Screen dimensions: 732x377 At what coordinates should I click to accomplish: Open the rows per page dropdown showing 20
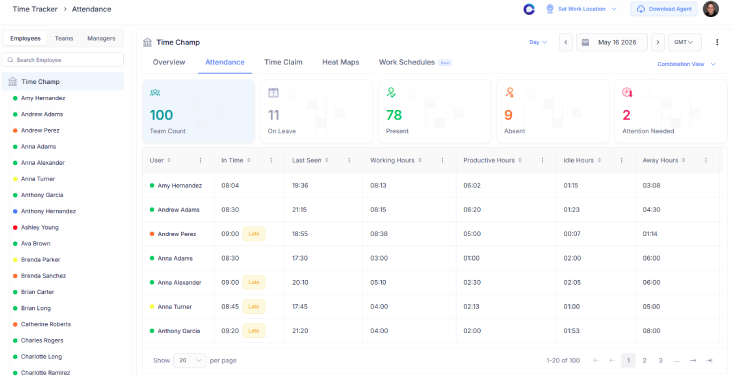[x=190, y=360]
